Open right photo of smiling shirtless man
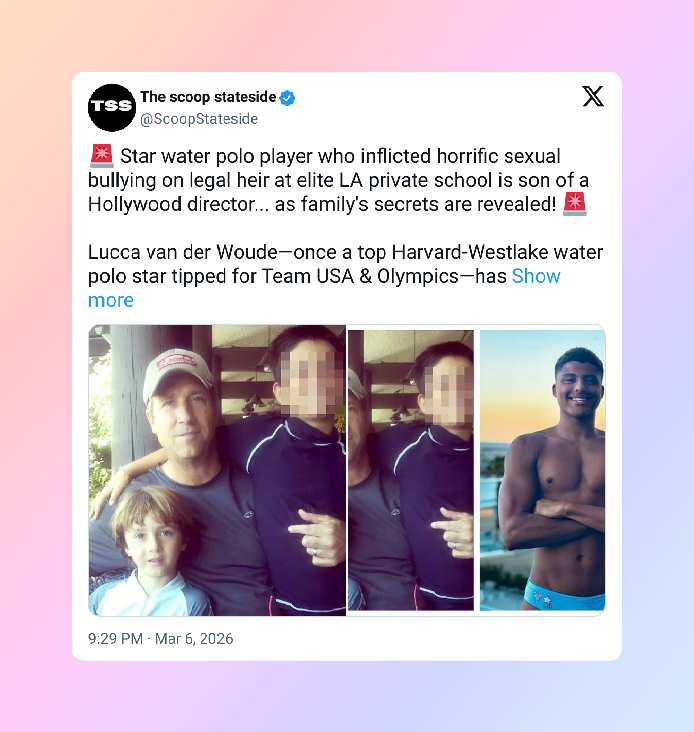This screenshot has width=694, height=732. (x=542, y=470)
